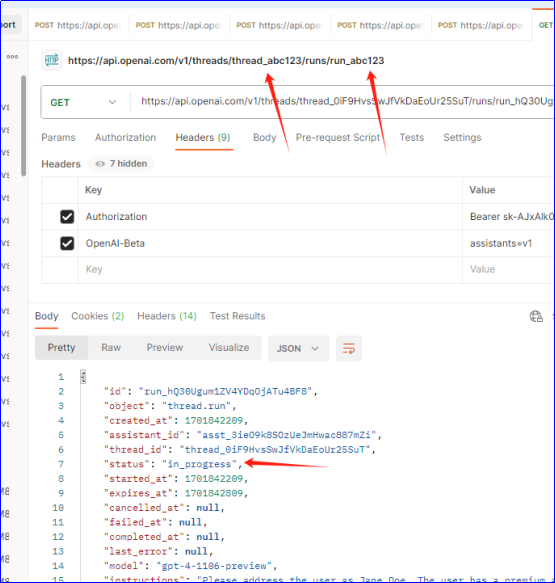Toggle response line wrap icon
Image resolution: width=556 pixels, height=583 pixels.
point(348,348)
